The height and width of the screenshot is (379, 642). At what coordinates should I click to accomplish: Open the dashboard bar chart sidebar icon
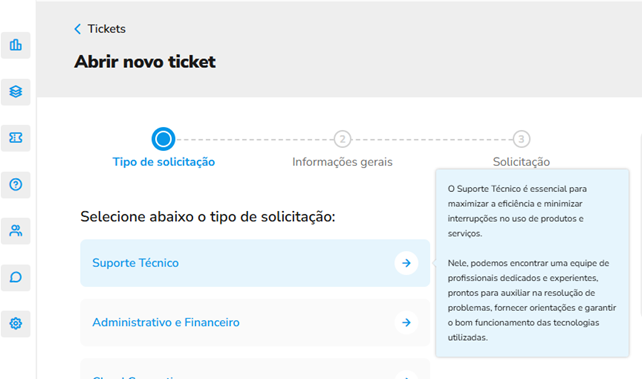pos(16,45)
